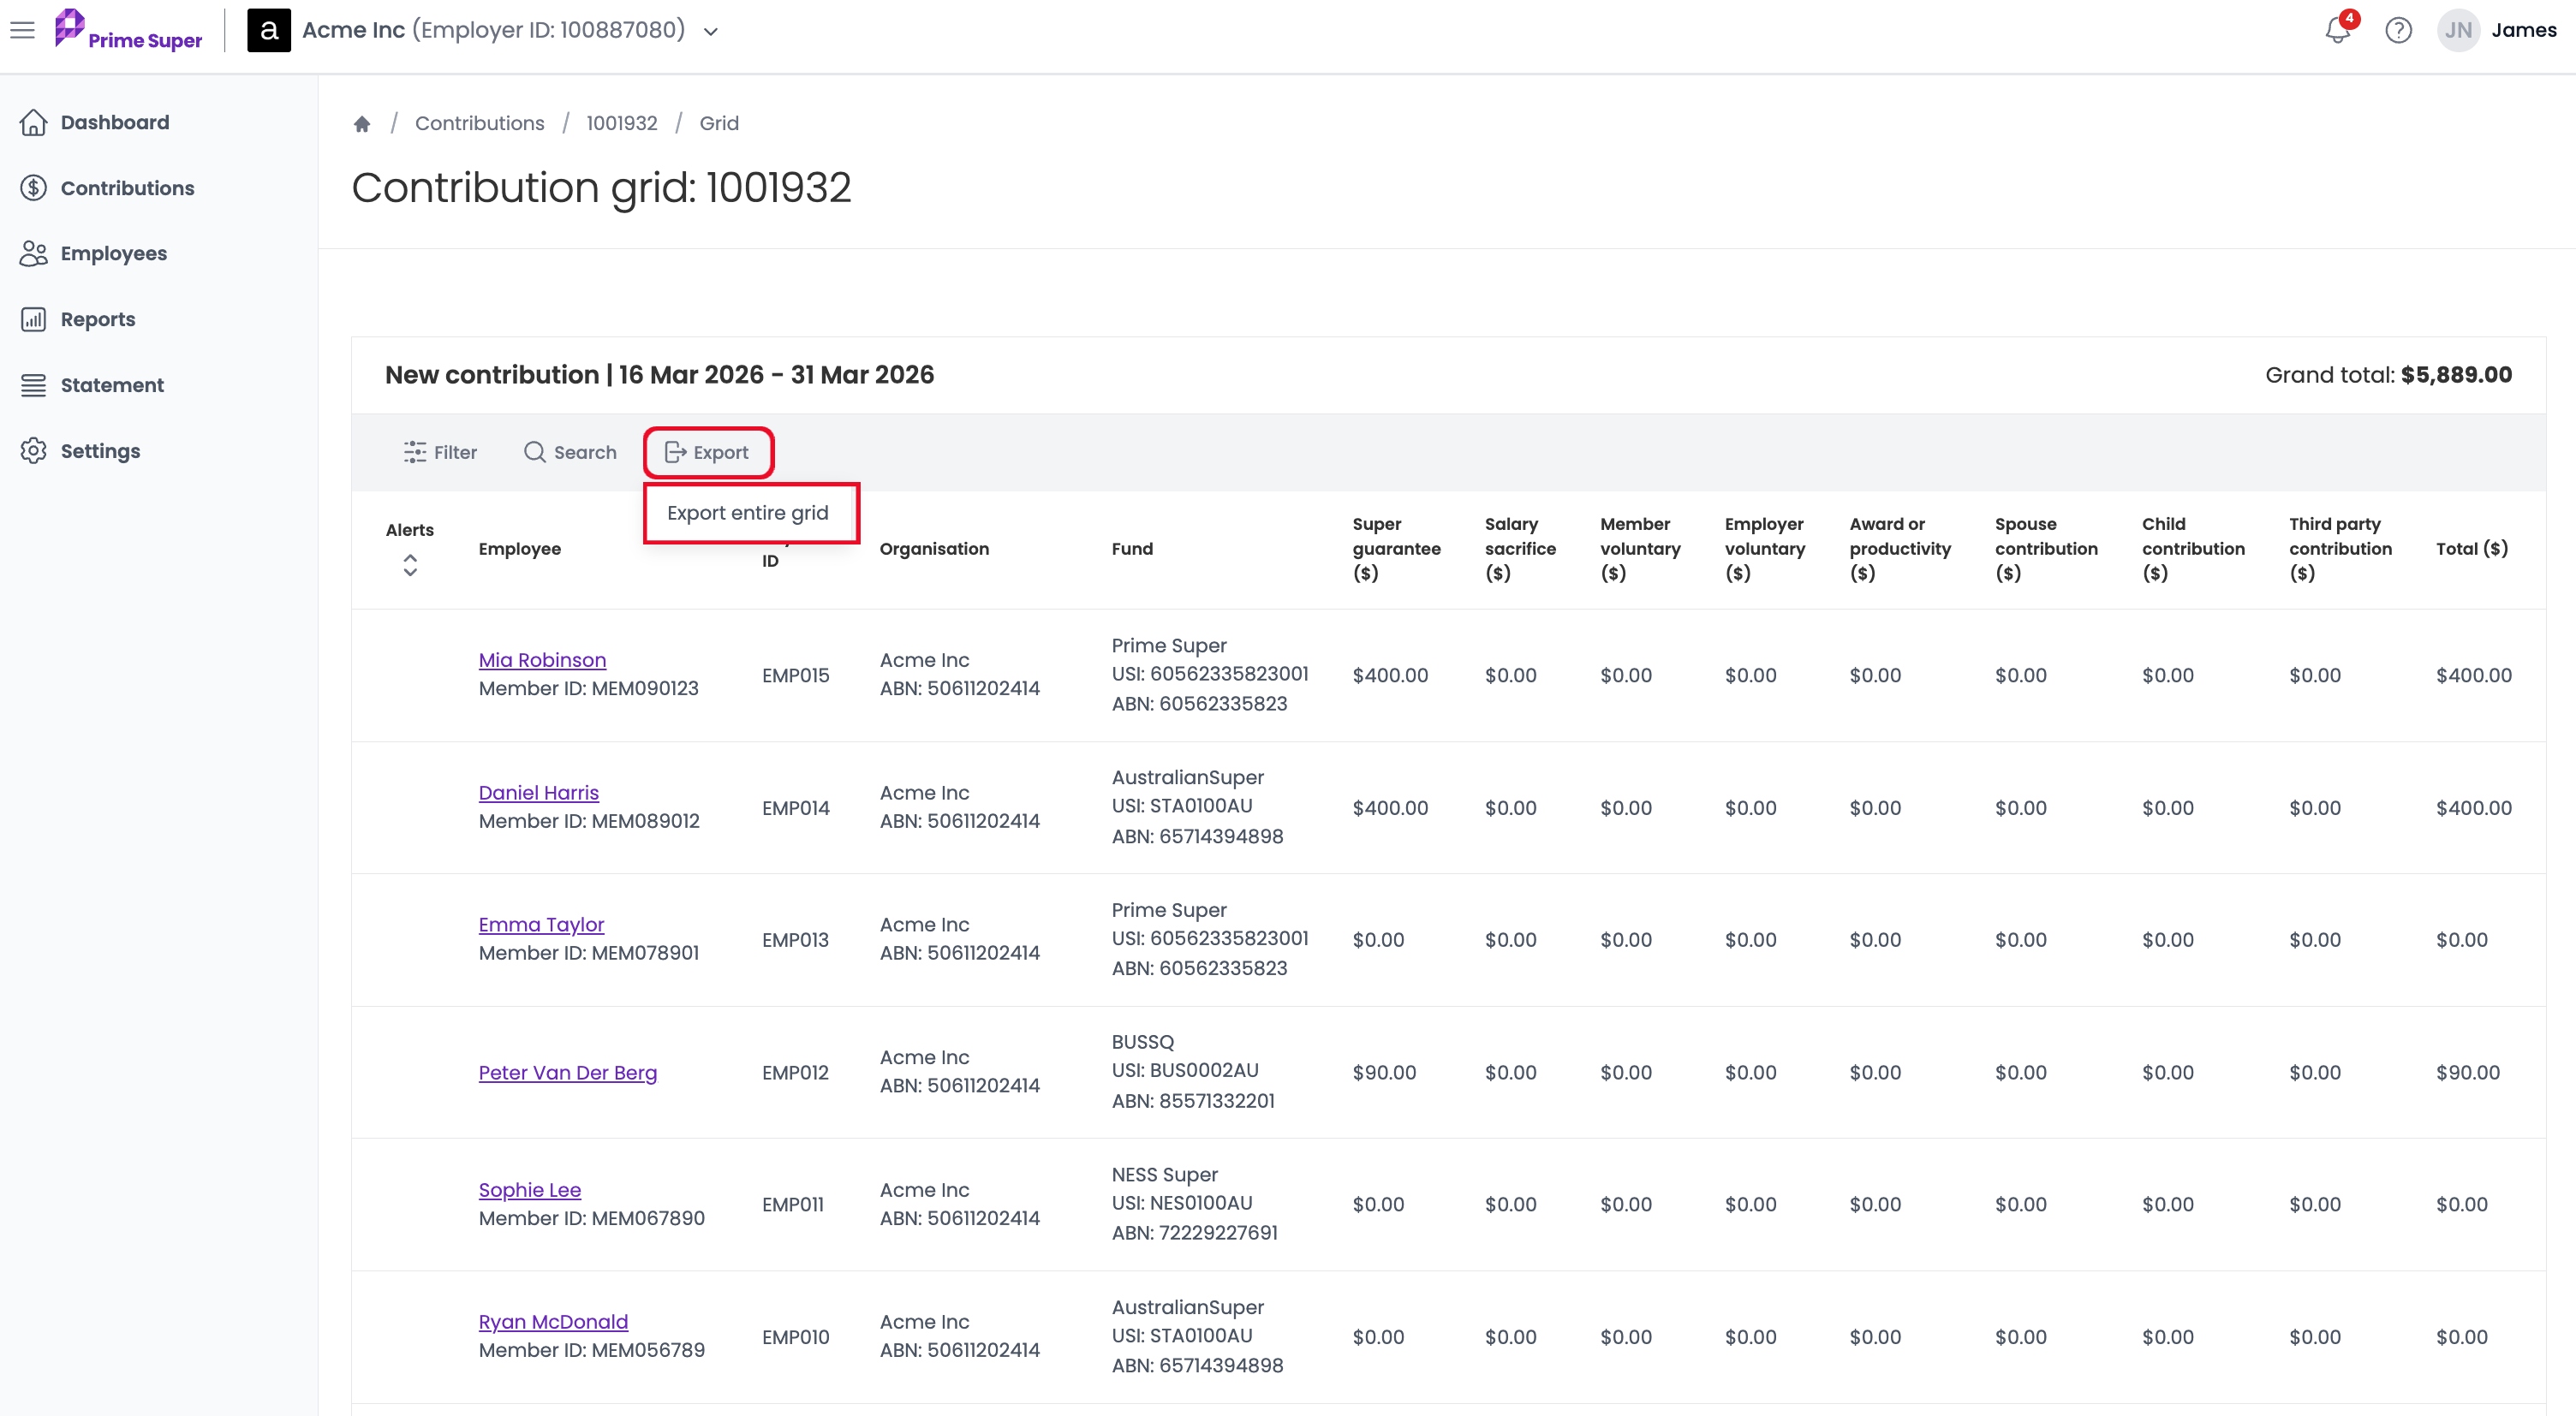Click the Export button
2576x1416 pixels.
click(x=708, y=452)
